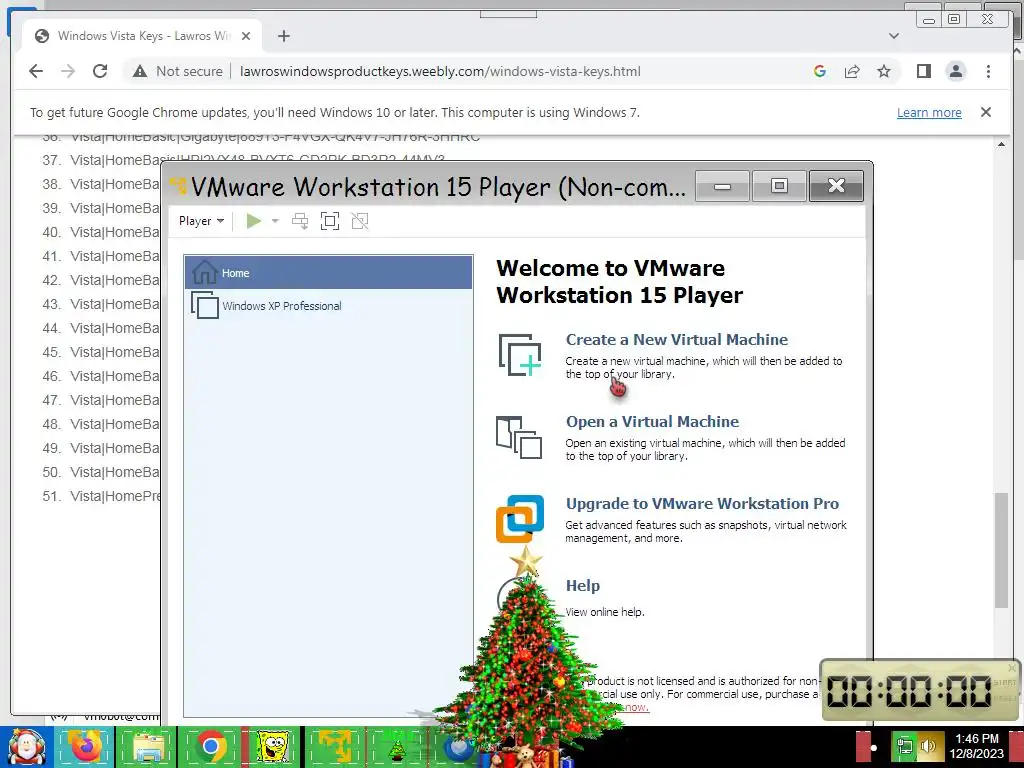The height and width of the screenshot is (768, 1024).
Task: Click the scrollbar up arrow in Chrome
Action: tap(1000, 144)
